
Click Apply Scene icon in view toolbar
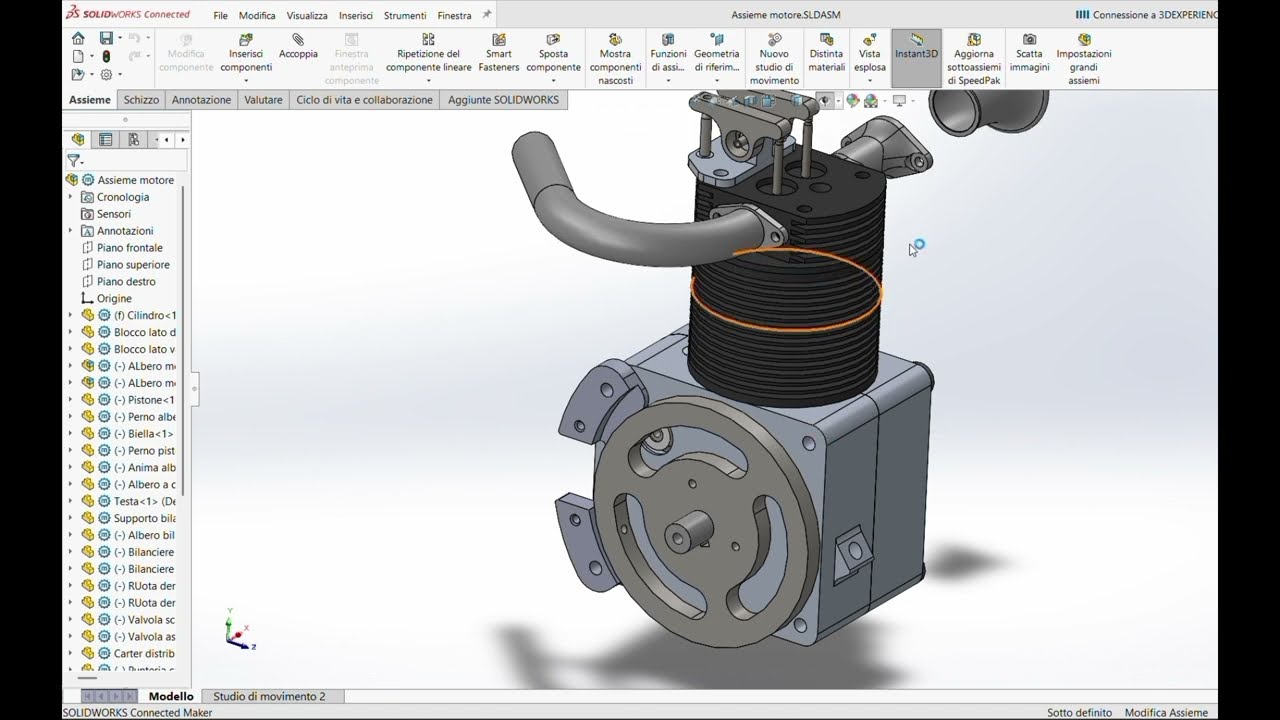870,101
